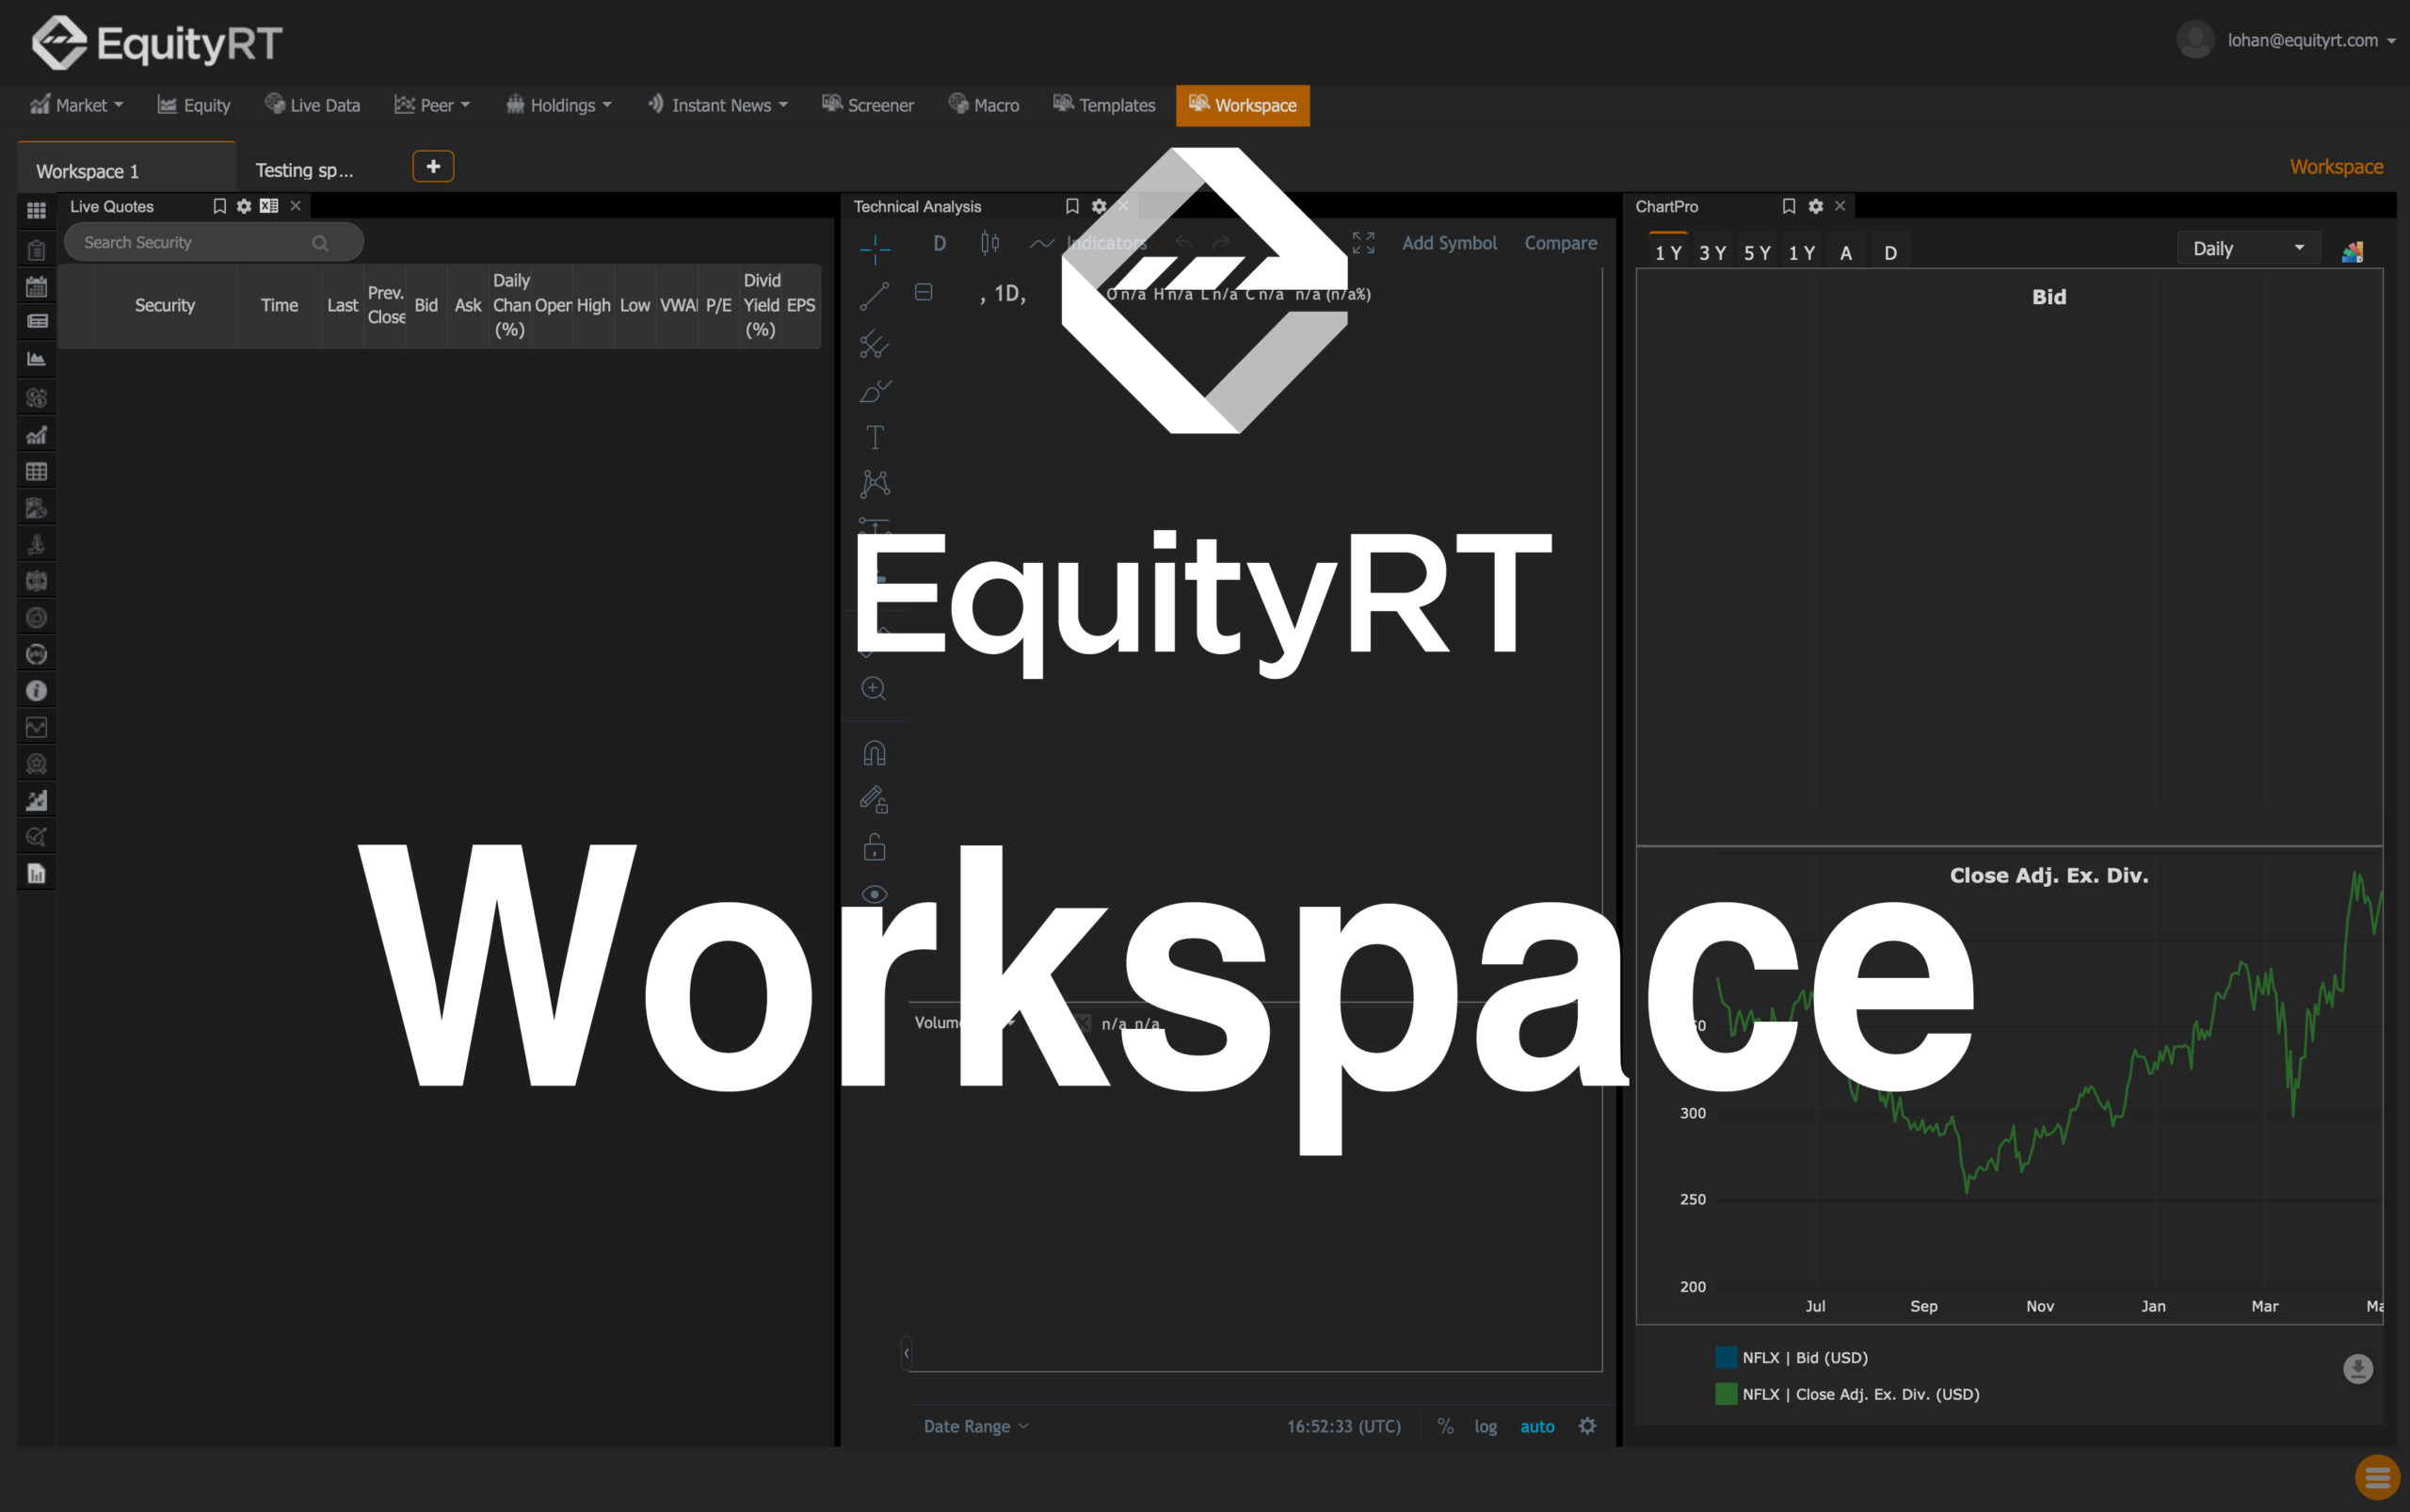Bookmark the Live Quotes panel
This screenshot has height=1512, width=2410.
pyautogui.click(x=219, y=206)
